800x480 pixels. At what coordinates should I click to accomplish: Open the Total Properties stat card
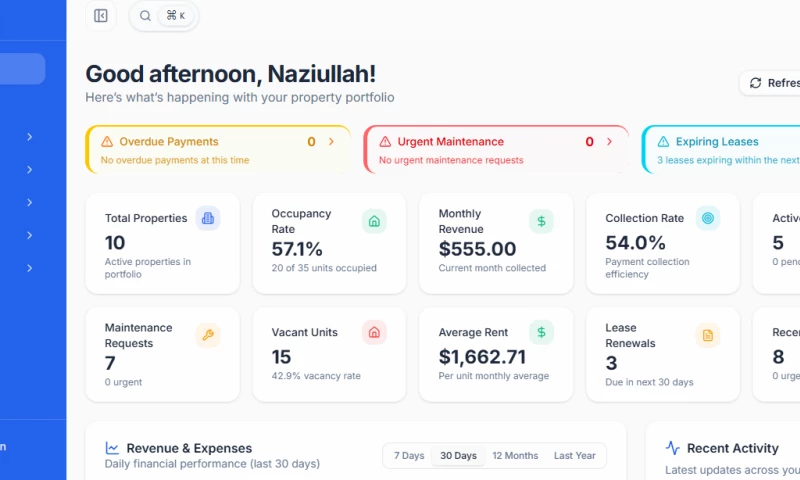pos(162,244)
